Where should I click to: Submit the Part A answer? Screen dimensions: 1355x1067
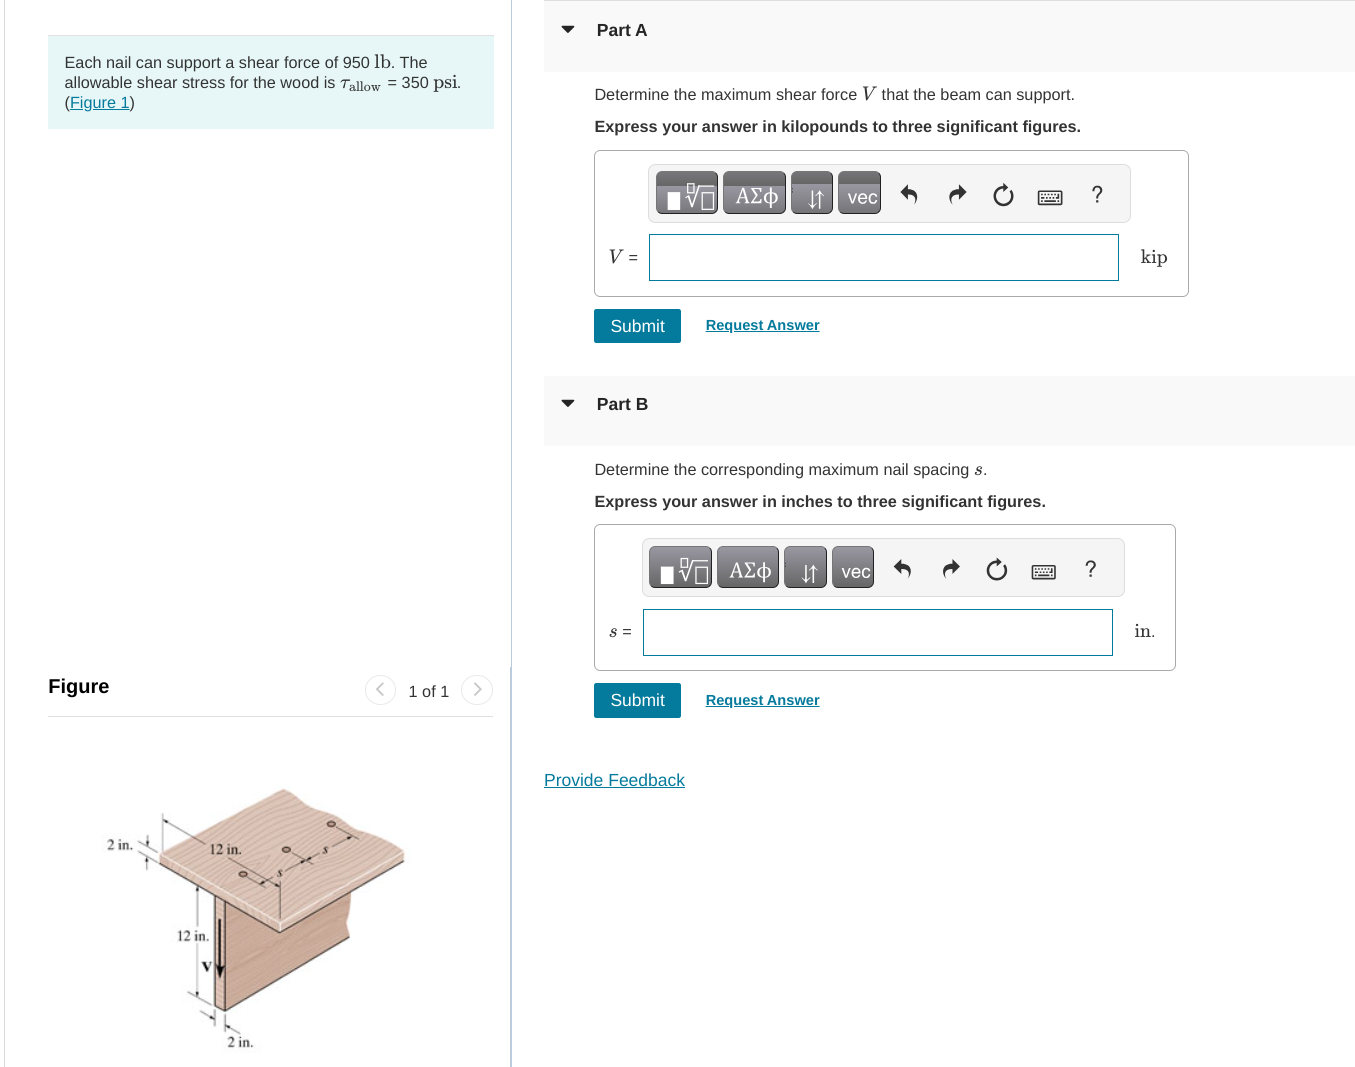[x=637, y=325]
